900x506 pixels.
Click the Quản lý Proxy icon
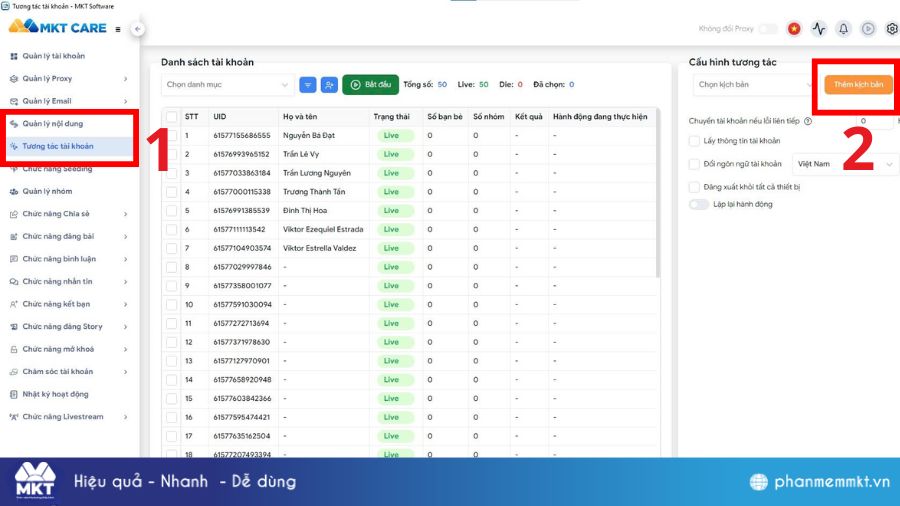pyautogui.click(x=14, y=79)
